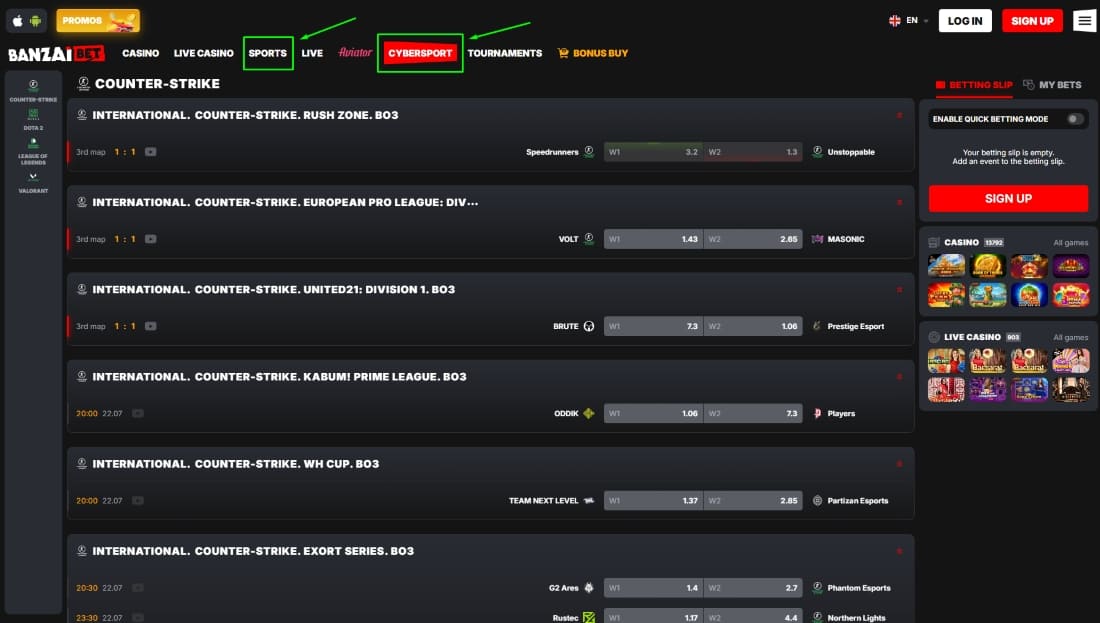
Task: Enable quick betting mode toggle
Action: 1075,119
